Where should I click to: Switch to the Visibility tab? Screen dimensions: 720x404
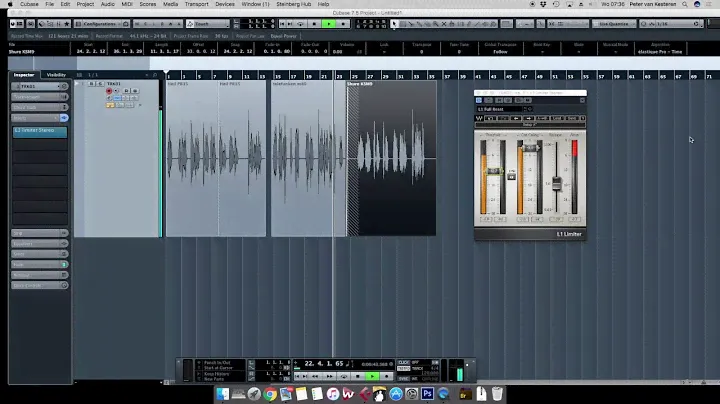pos(56,75)
